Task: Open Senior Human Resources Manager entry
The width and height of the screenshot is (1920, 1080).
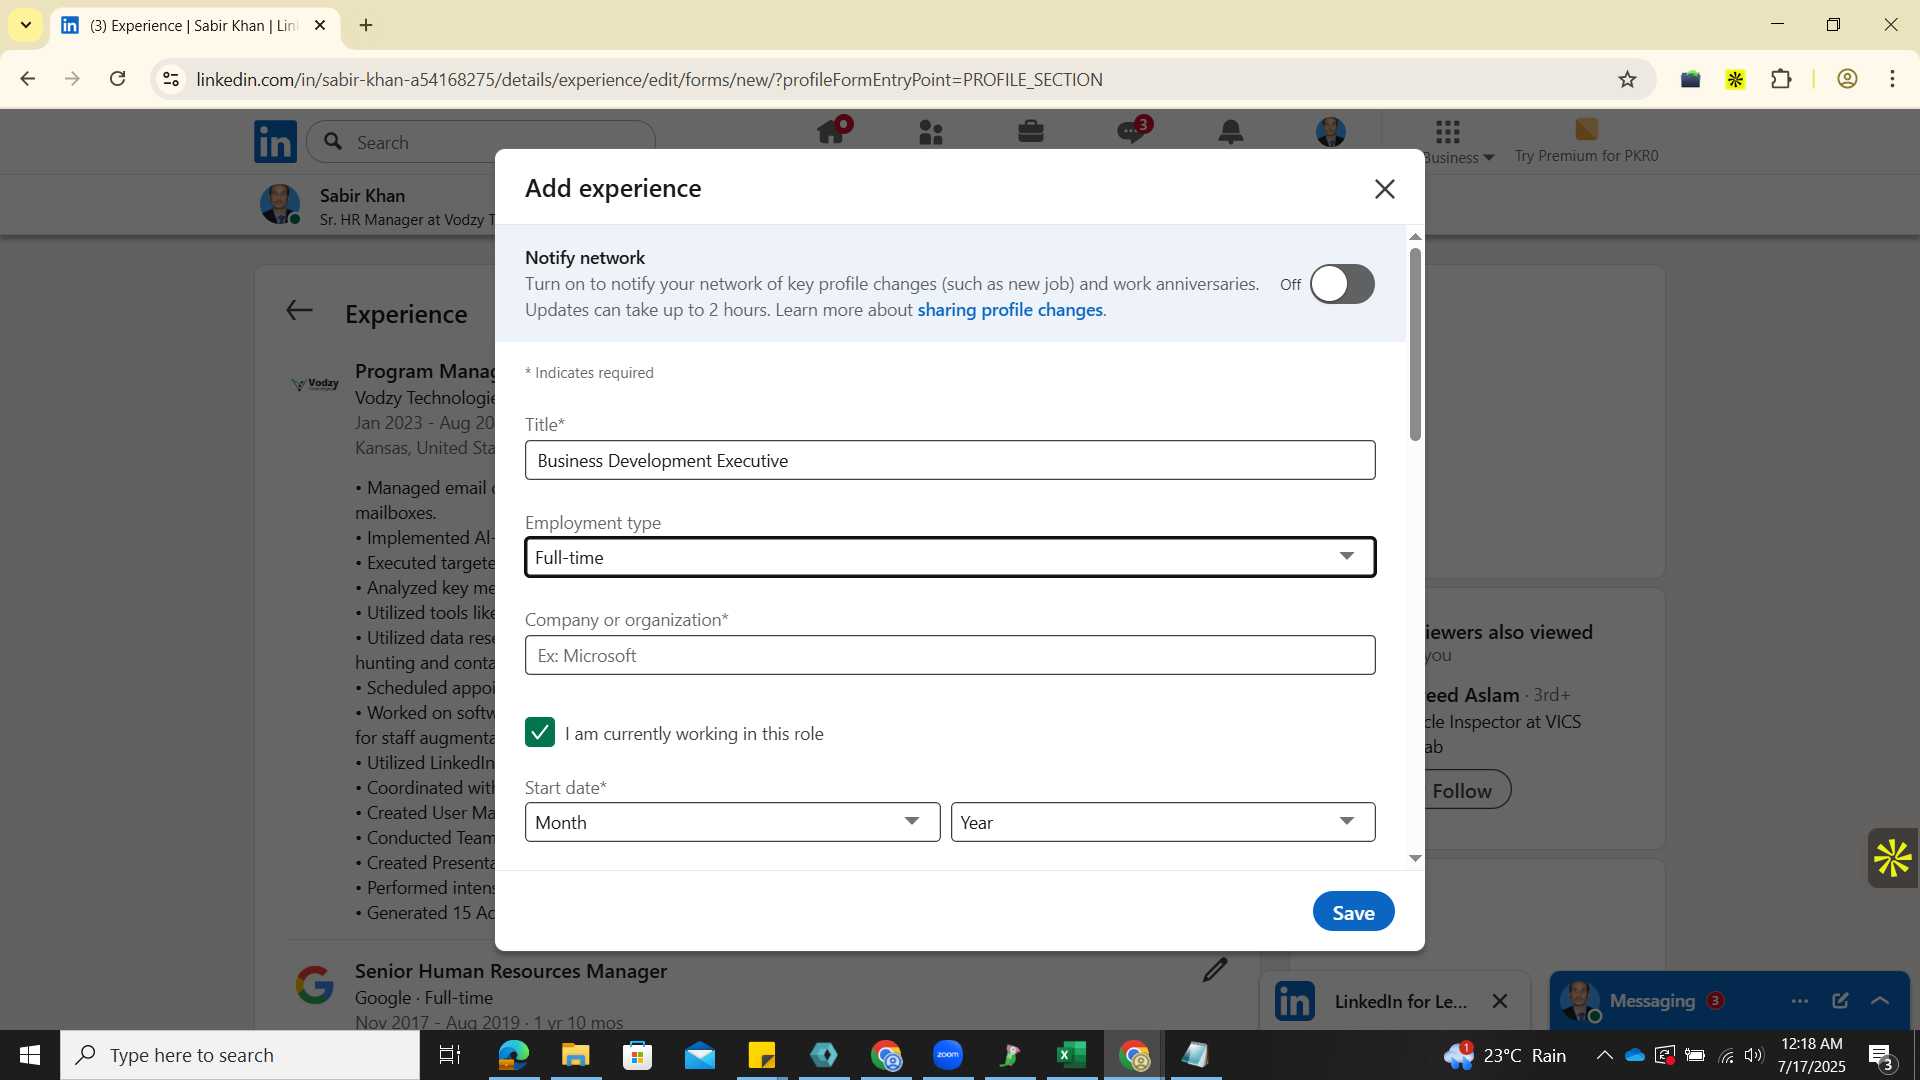Action: 510,971
